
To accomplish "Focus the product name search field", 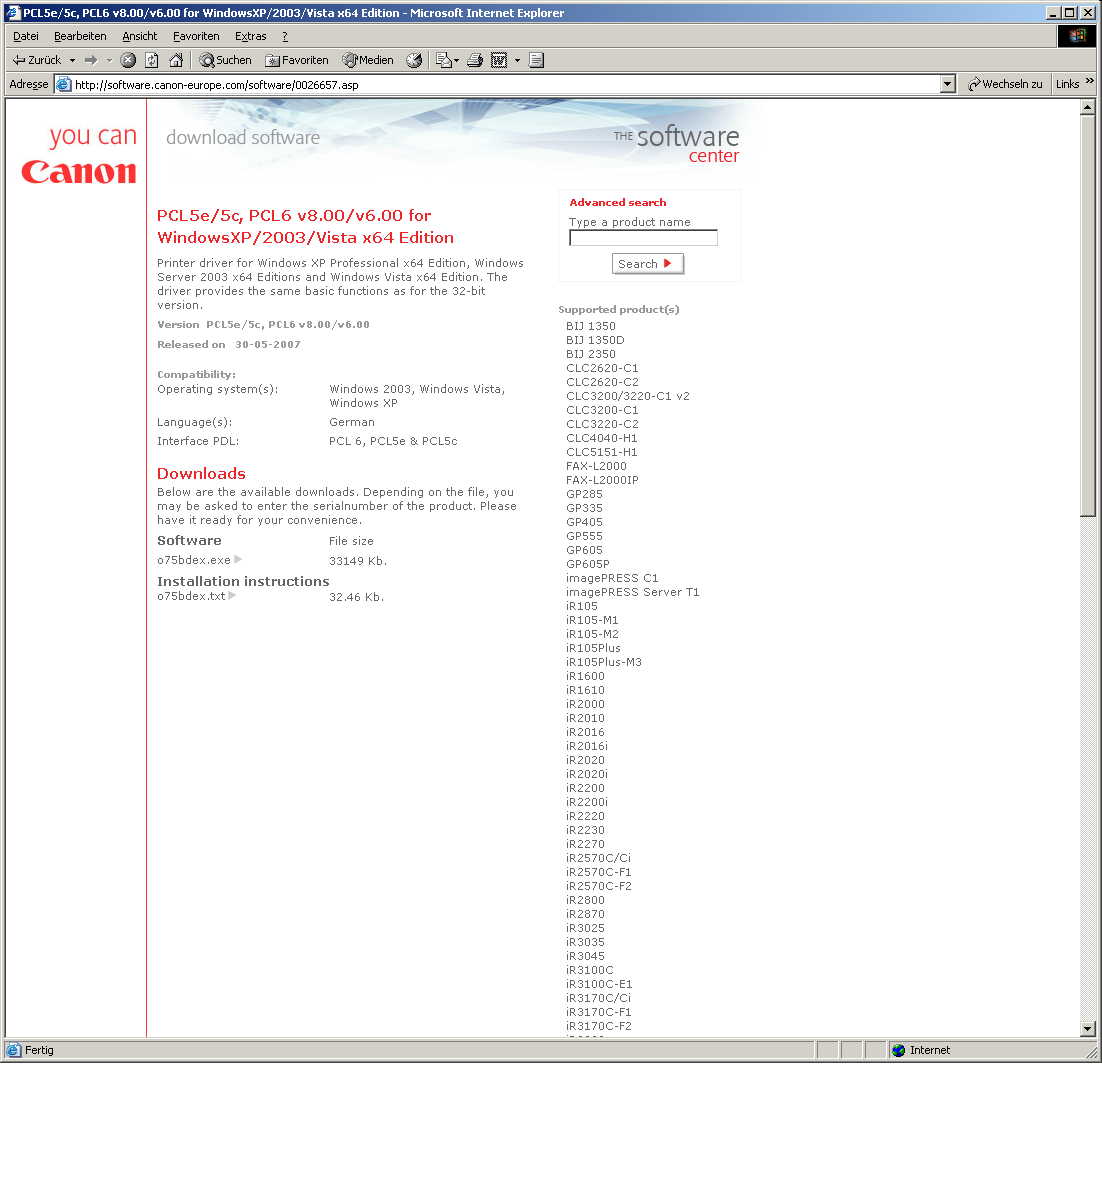I will pos(643,238).
